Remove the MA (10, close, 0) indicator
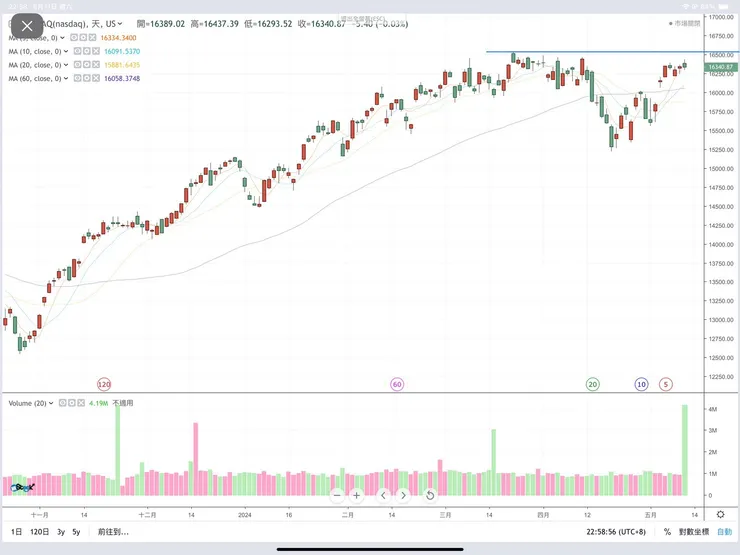The width and height of the screenshot is (740, 555). (96, 51)
